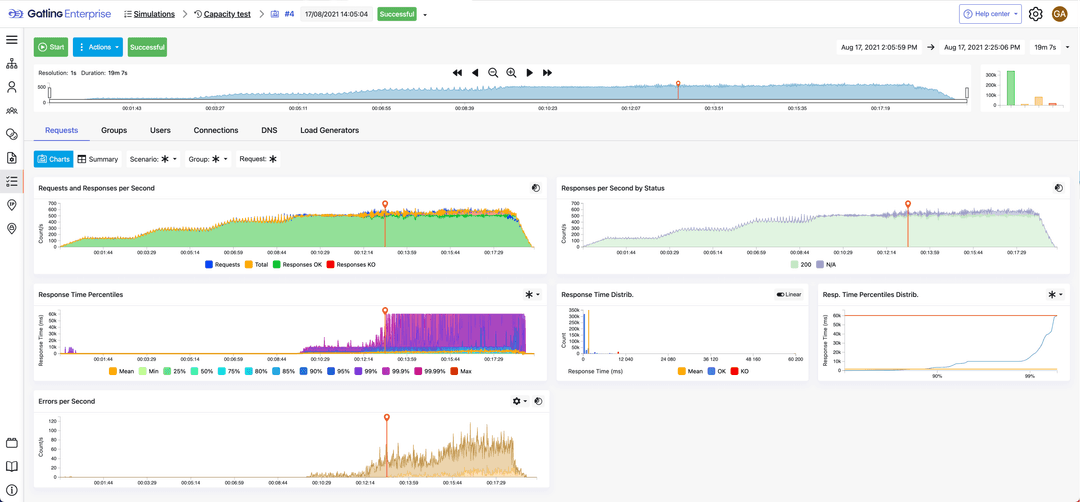Click the settings gear icon
Viewport: 1080px width, 502px height.
(x=1035, y=14)
